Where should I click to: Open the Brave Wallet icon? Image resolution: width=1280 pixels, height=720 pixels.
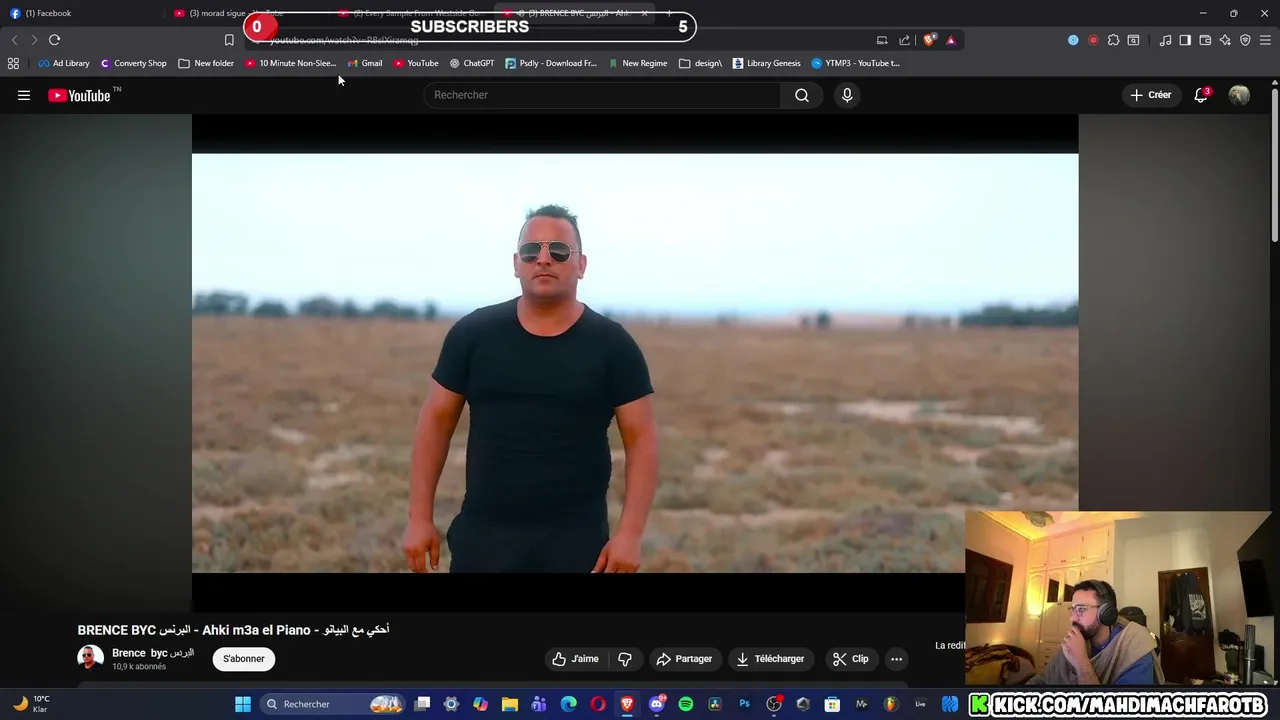1205,40
